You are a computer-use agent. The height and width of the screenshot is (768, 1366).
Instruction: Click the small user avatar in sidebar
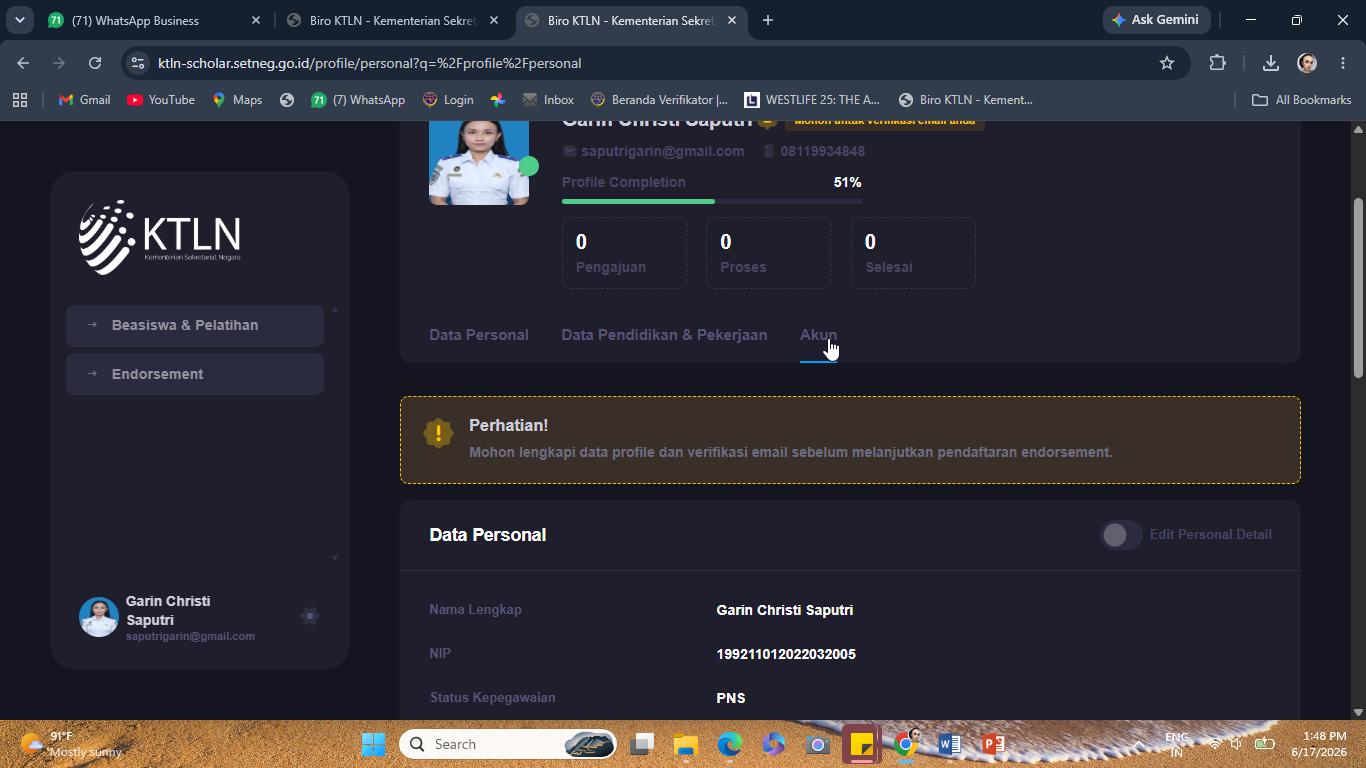click(x=99, y=617)
